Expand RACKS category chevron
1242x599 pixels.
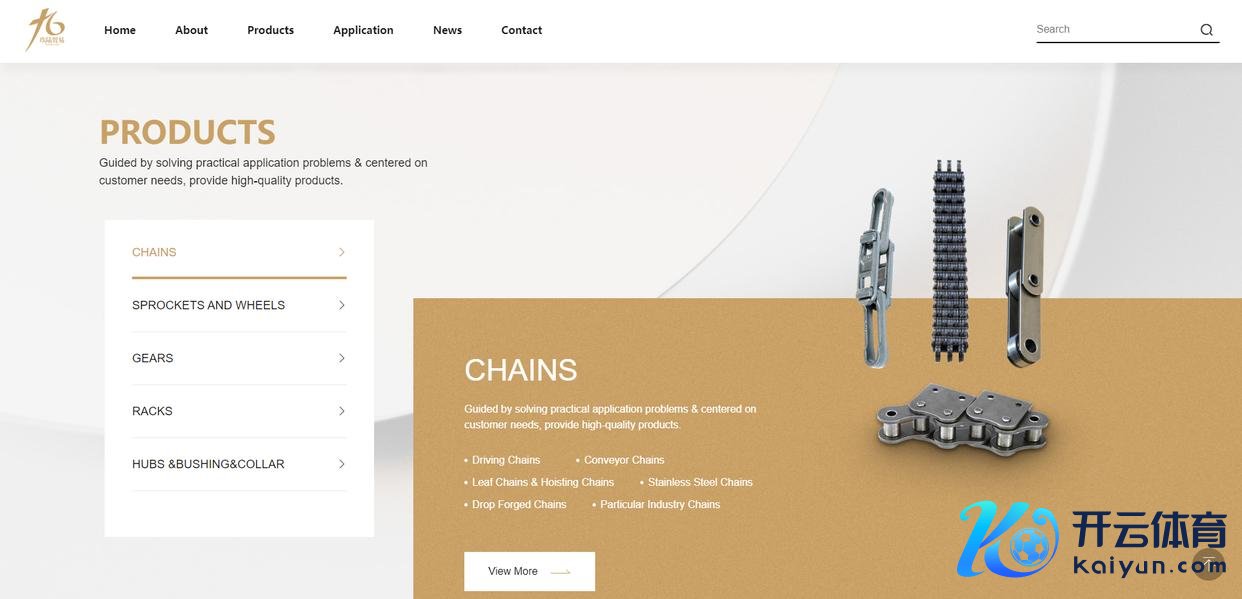pos(341,411)
